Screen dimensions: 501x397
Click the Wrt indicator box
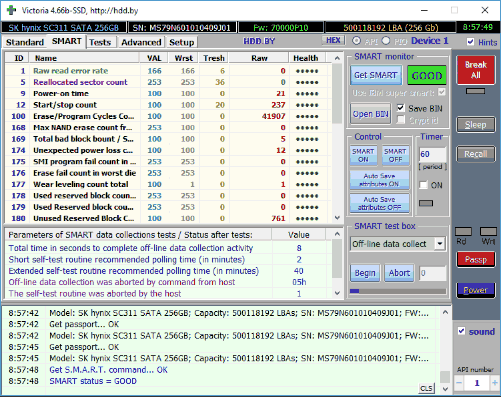tap(488, 231)
